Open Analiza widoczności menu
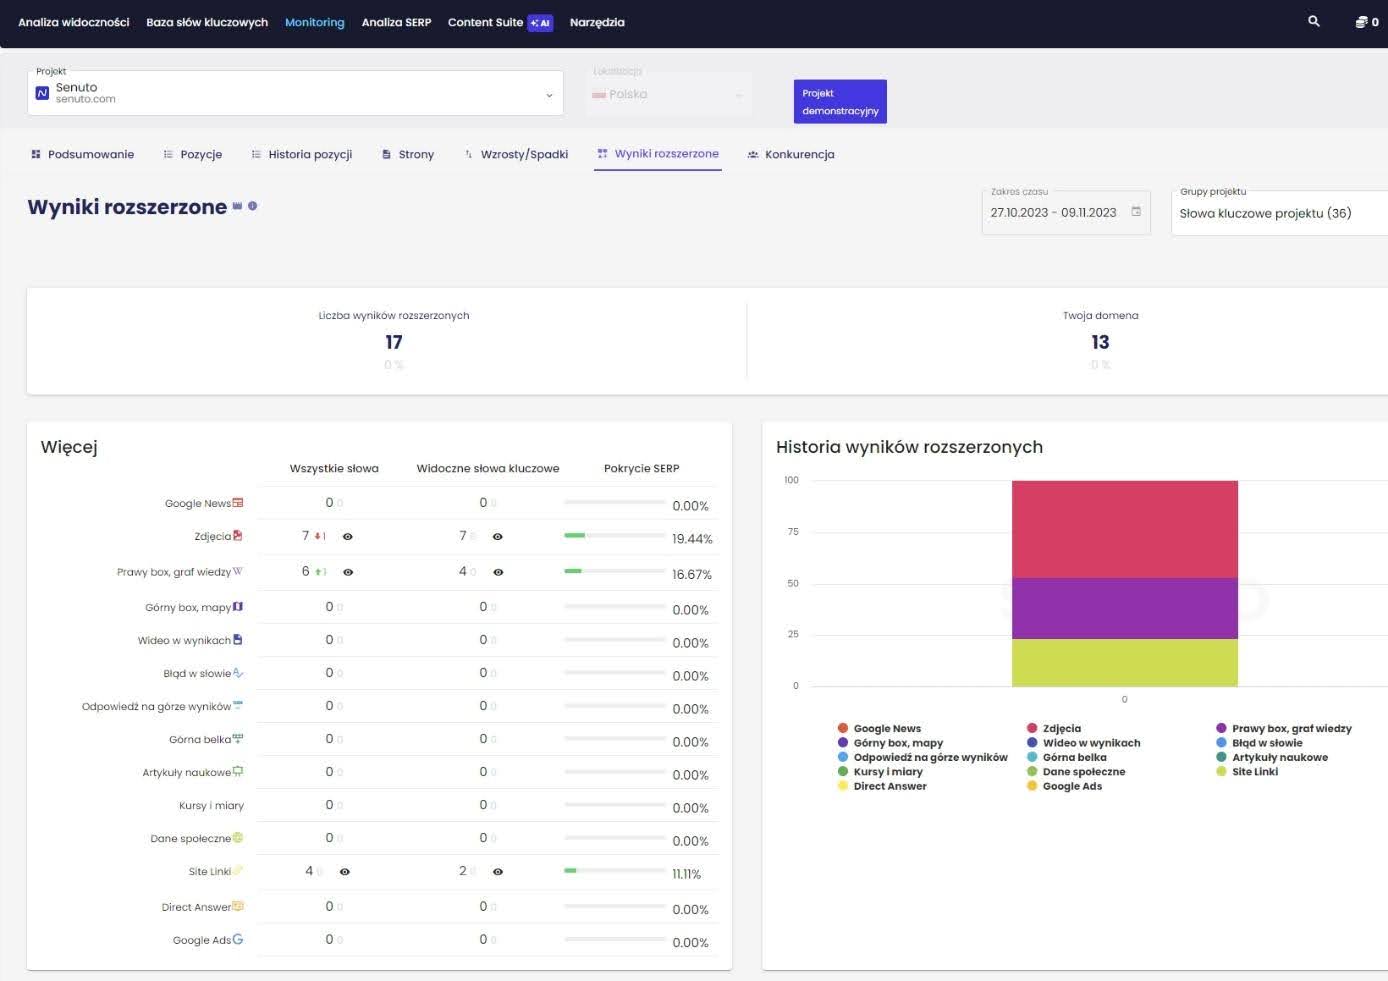Viewport: 1388px width, 981px height. (74, 22)
